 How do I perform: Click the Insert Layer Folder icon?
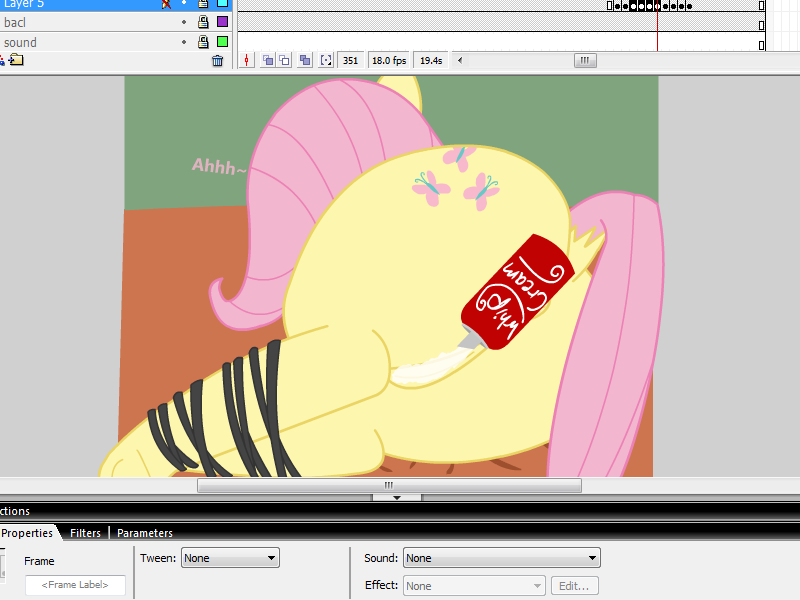(x=16, y=60)
